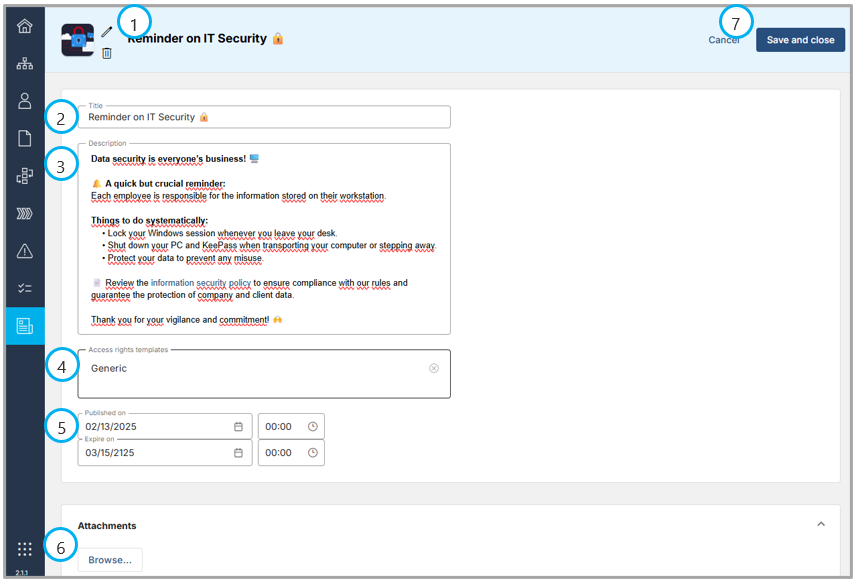Image resolution: width=855 pixels, height=580 pixels.
Task: Delete the image using trash icon
Action: click(107, 53)
